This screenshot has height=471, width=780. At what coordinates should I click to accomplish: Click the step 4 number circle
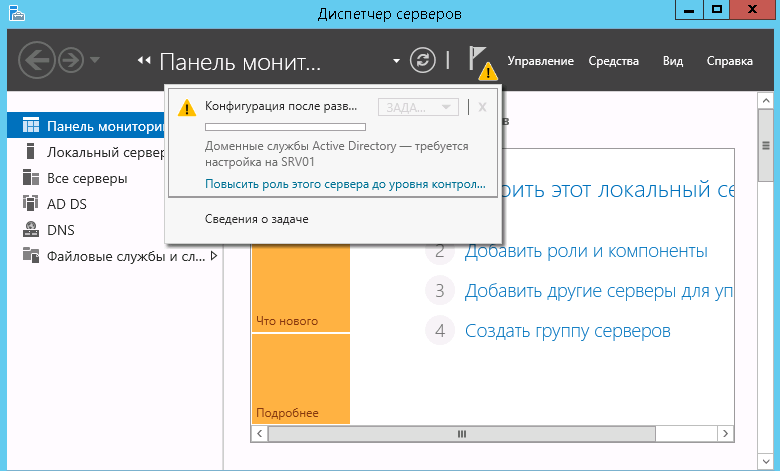(440, 330)
